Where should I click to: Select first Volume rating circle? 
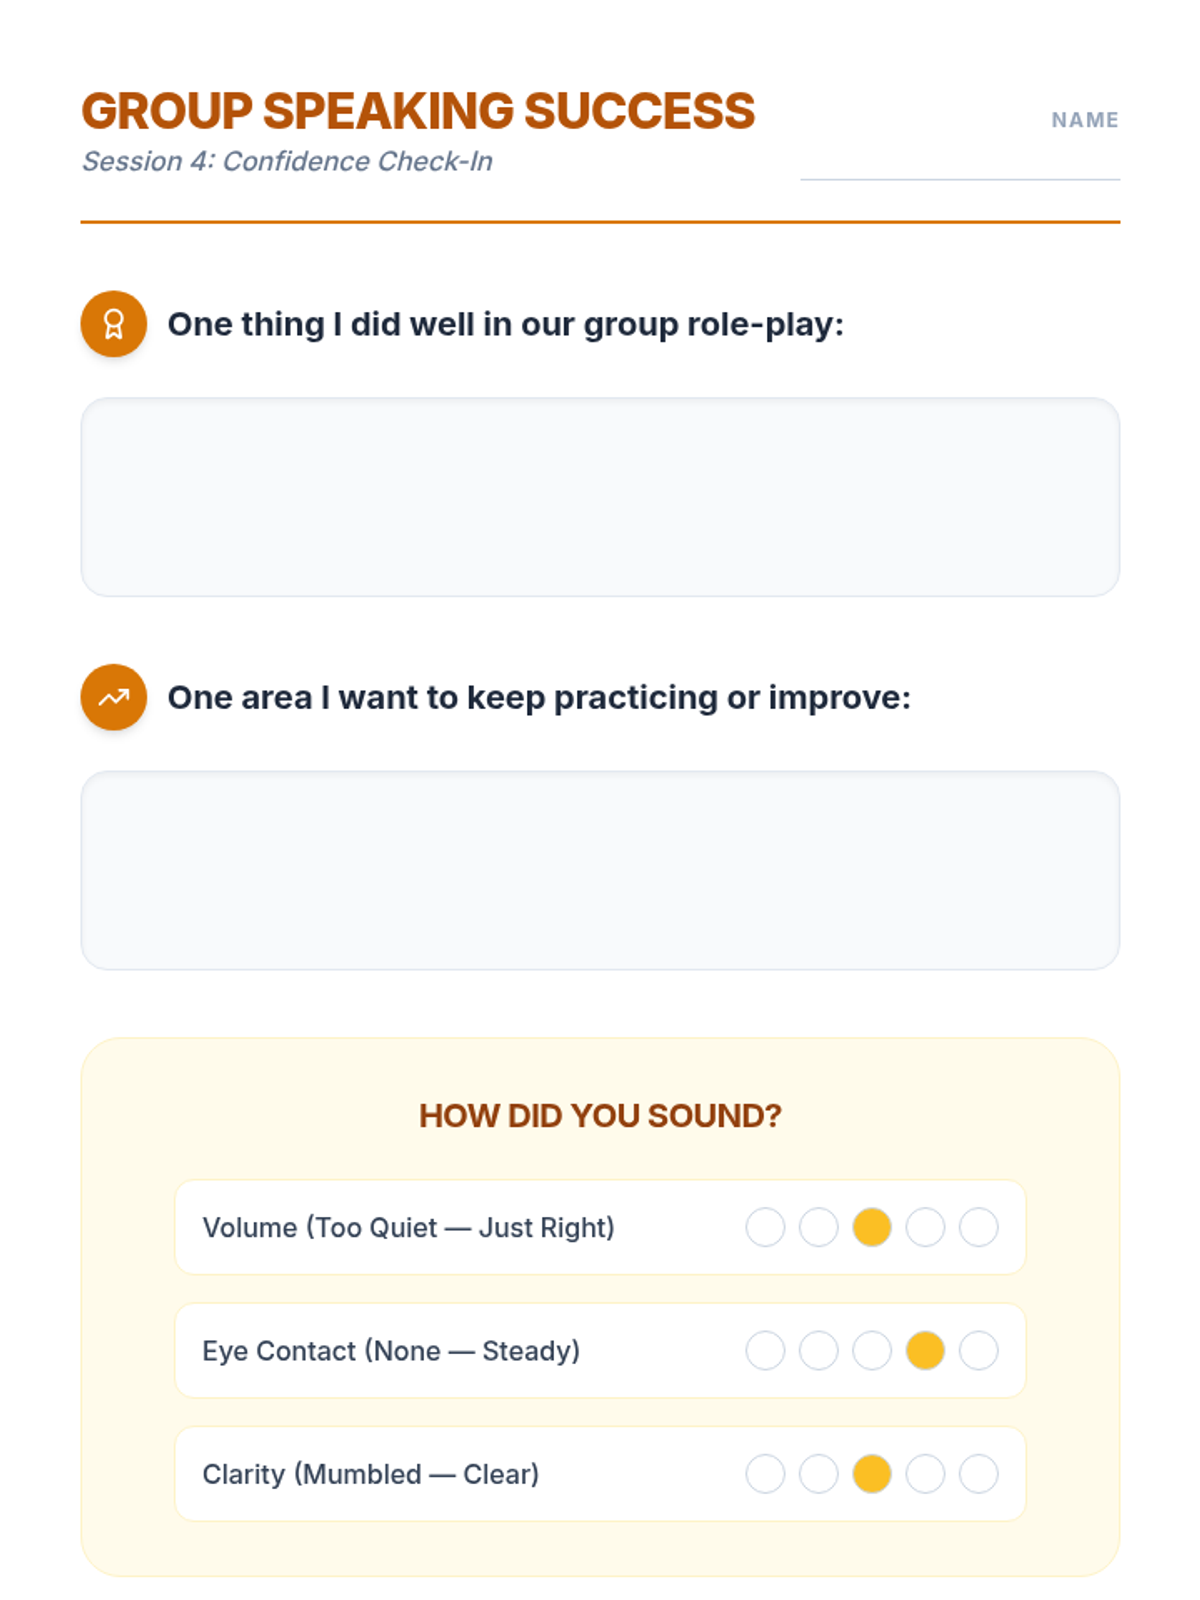[765, 1227]
